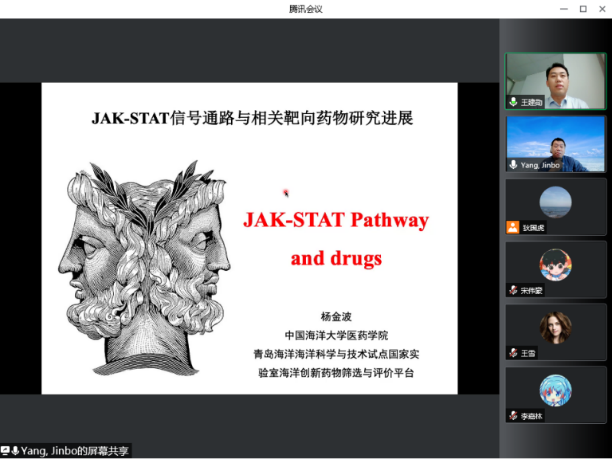
Task: Click the microphone icon on Yang, Jinbo's video tile
Action: (513, 164)
